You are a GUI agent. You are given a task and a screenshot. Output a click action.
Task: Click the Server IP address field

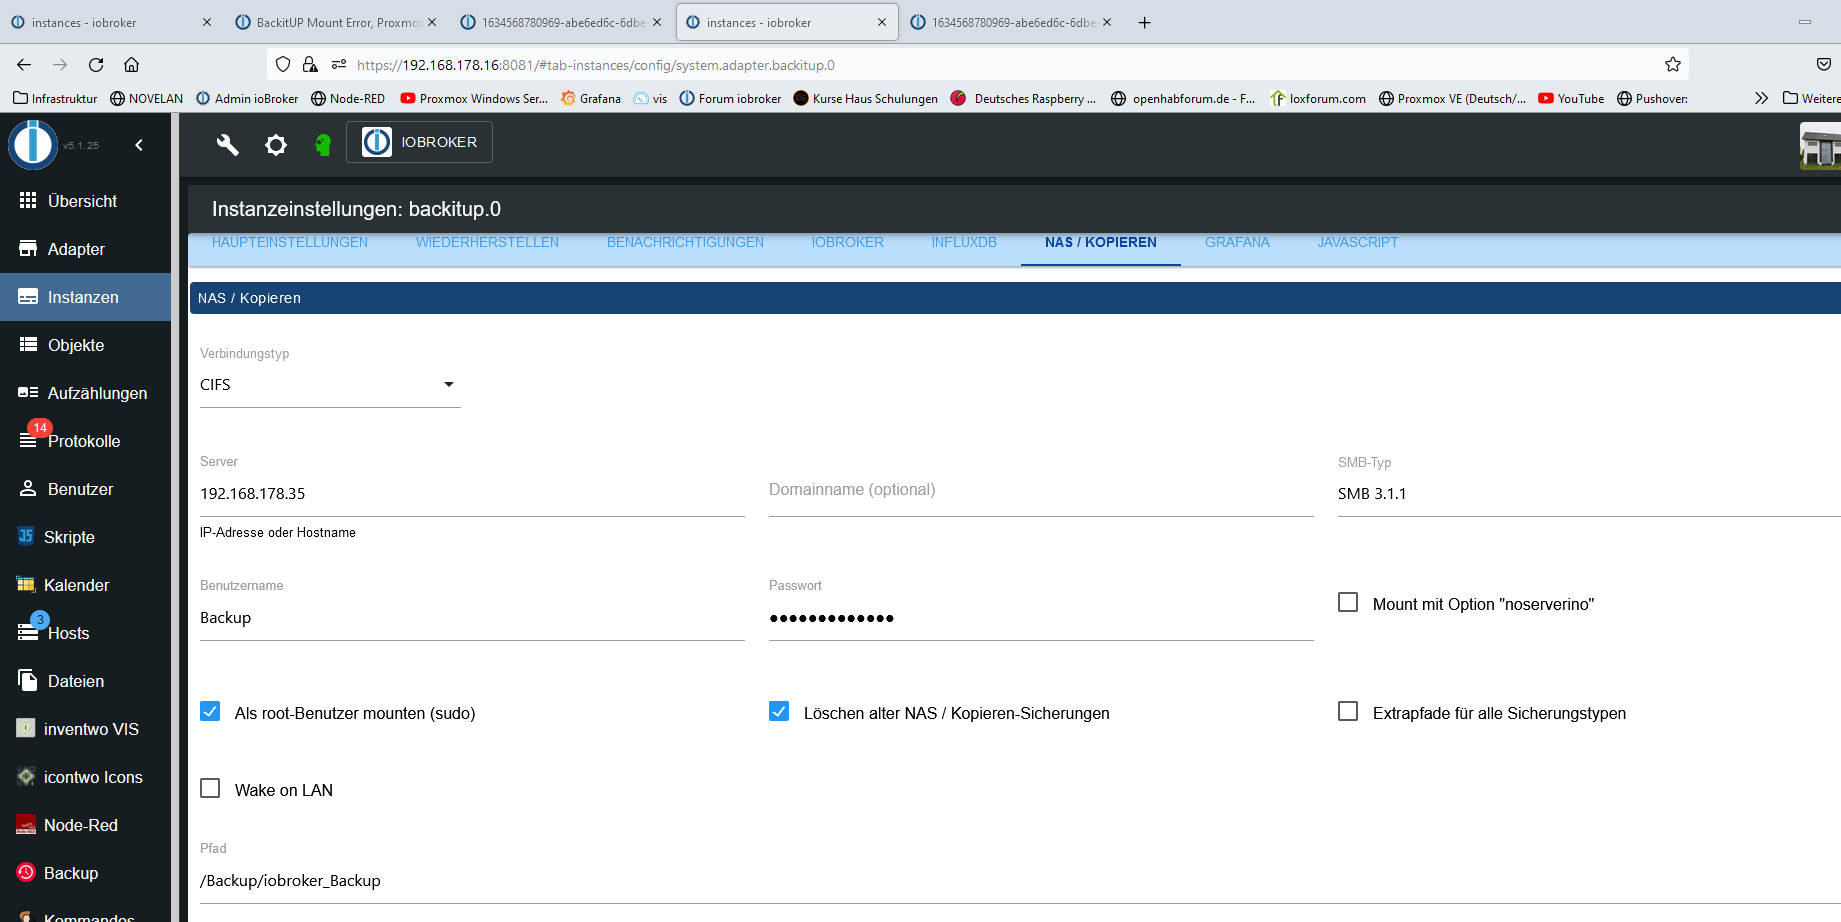(472, 494)
